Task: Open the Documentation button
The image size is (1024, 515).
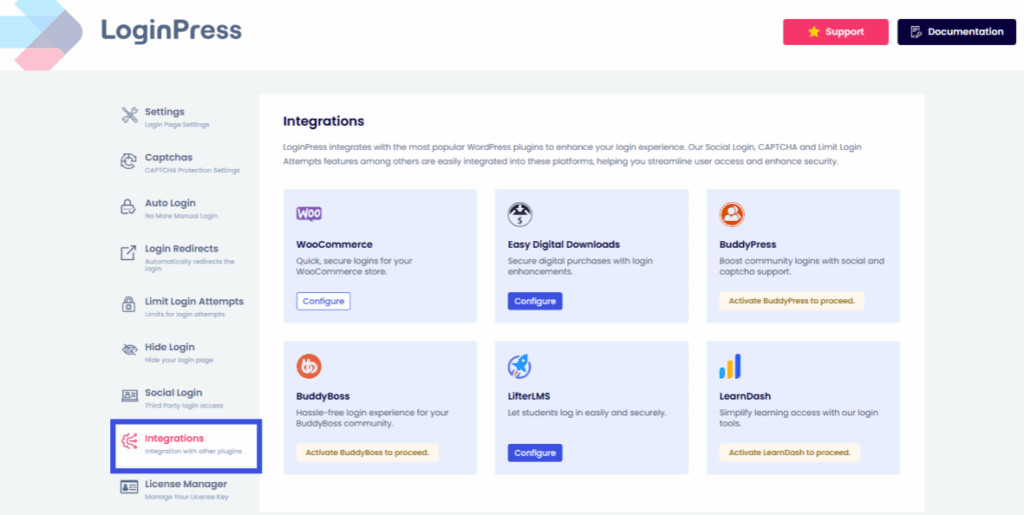Action: (956, 32)
